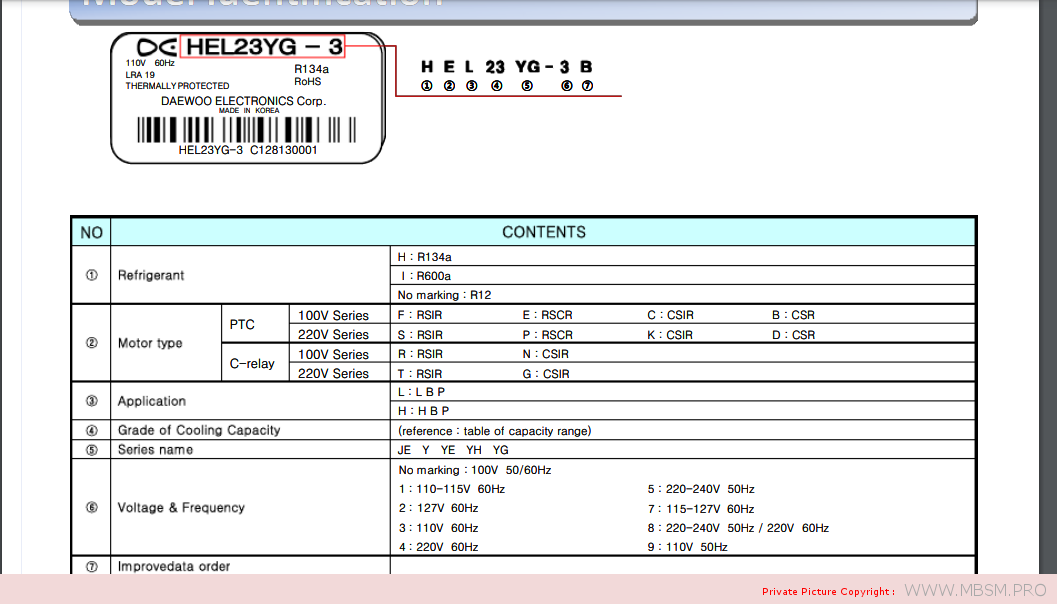Click the Improvedata order row label
The width and height of the screenshot is (1057, 604).
(x=174, y=566)
